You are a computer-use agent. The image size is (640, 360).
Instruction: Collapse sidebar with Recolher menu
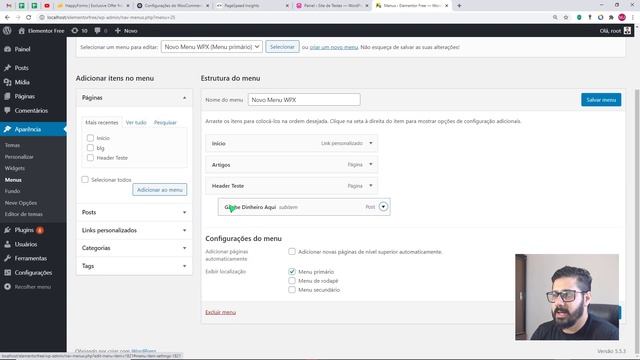tap(33, 287)
